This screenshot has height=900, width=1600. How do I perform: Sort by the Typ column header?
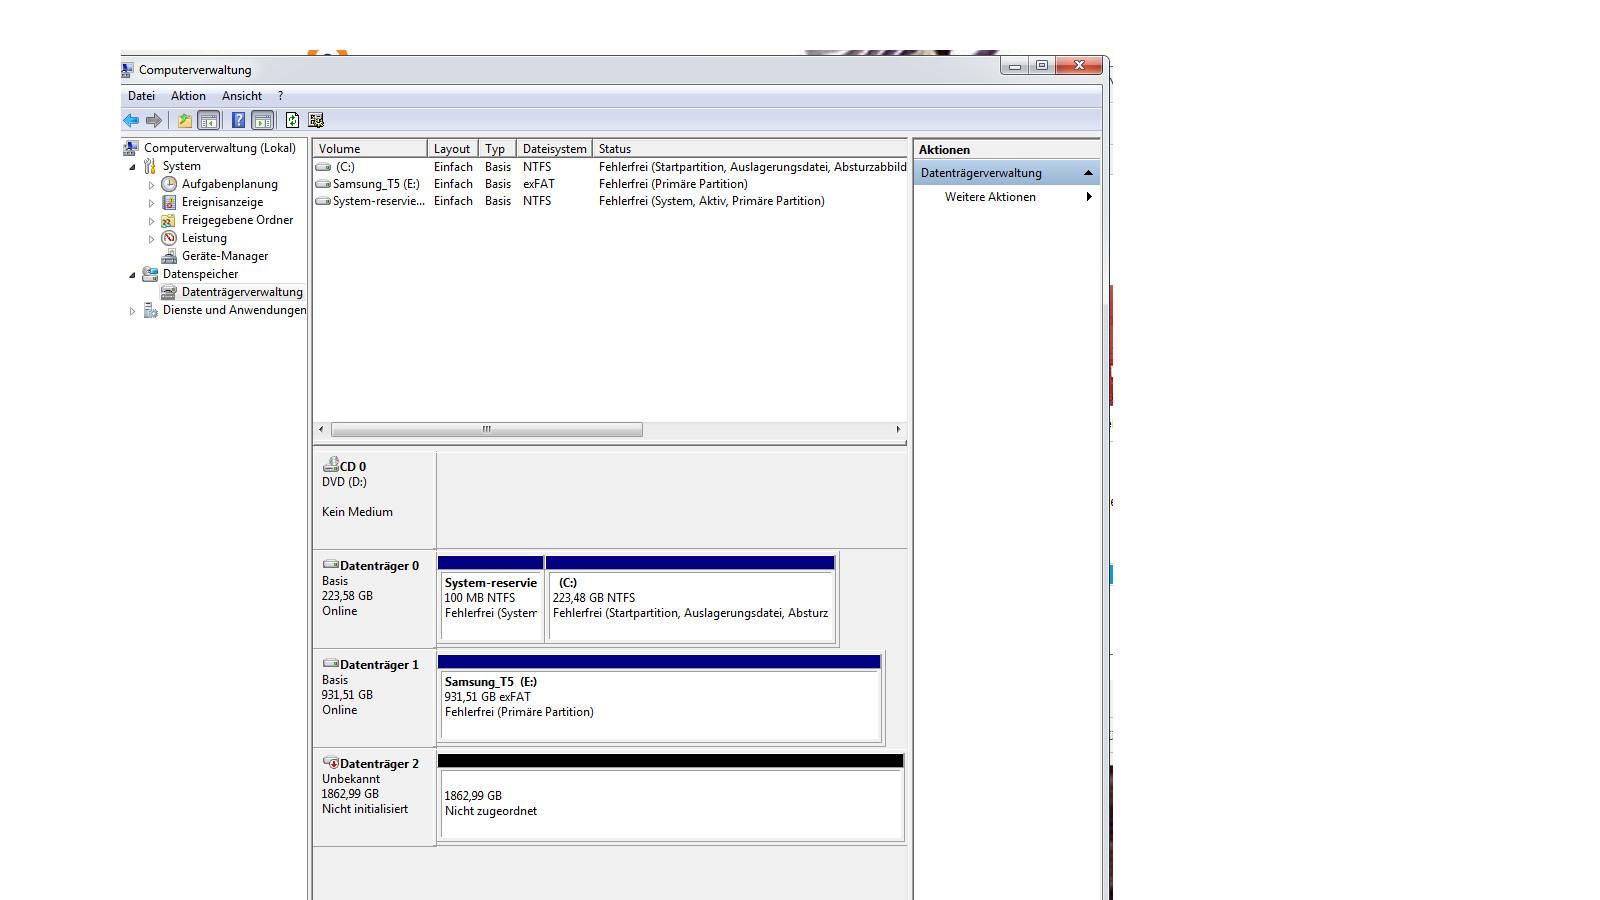pos(497,148)
